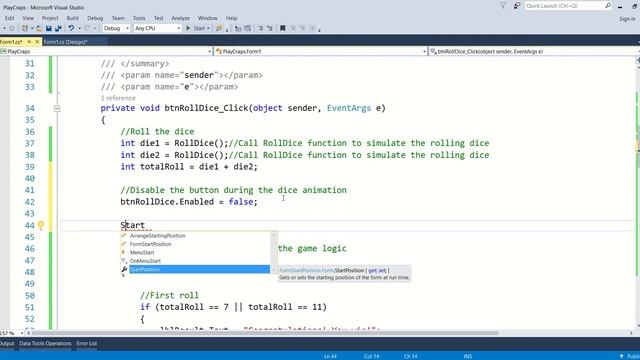Screen dimensions: 640x360
Task: Select the Form1.cs code tab
Action: click(11, 42)
